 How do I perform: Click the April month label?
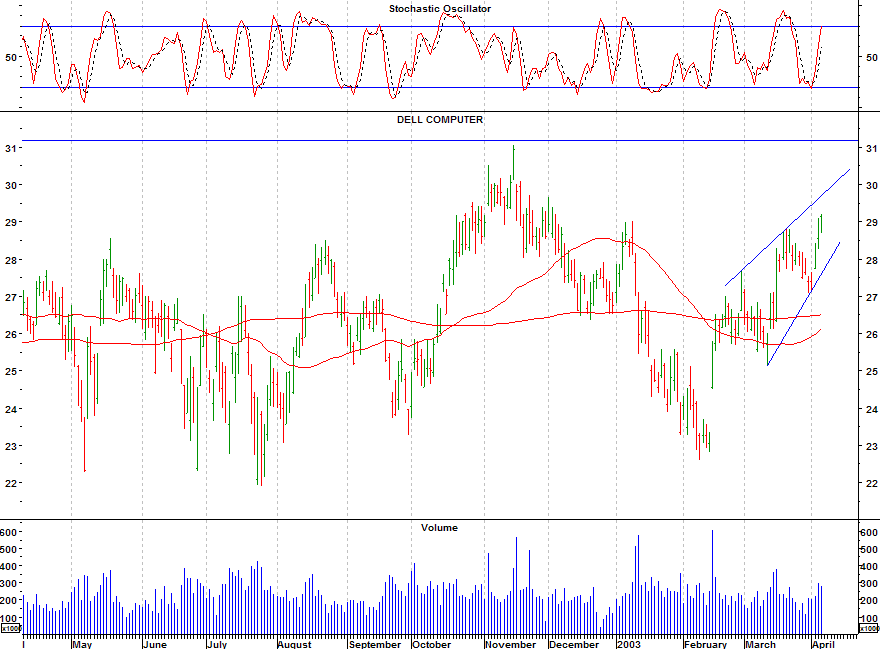coord(824,644)
